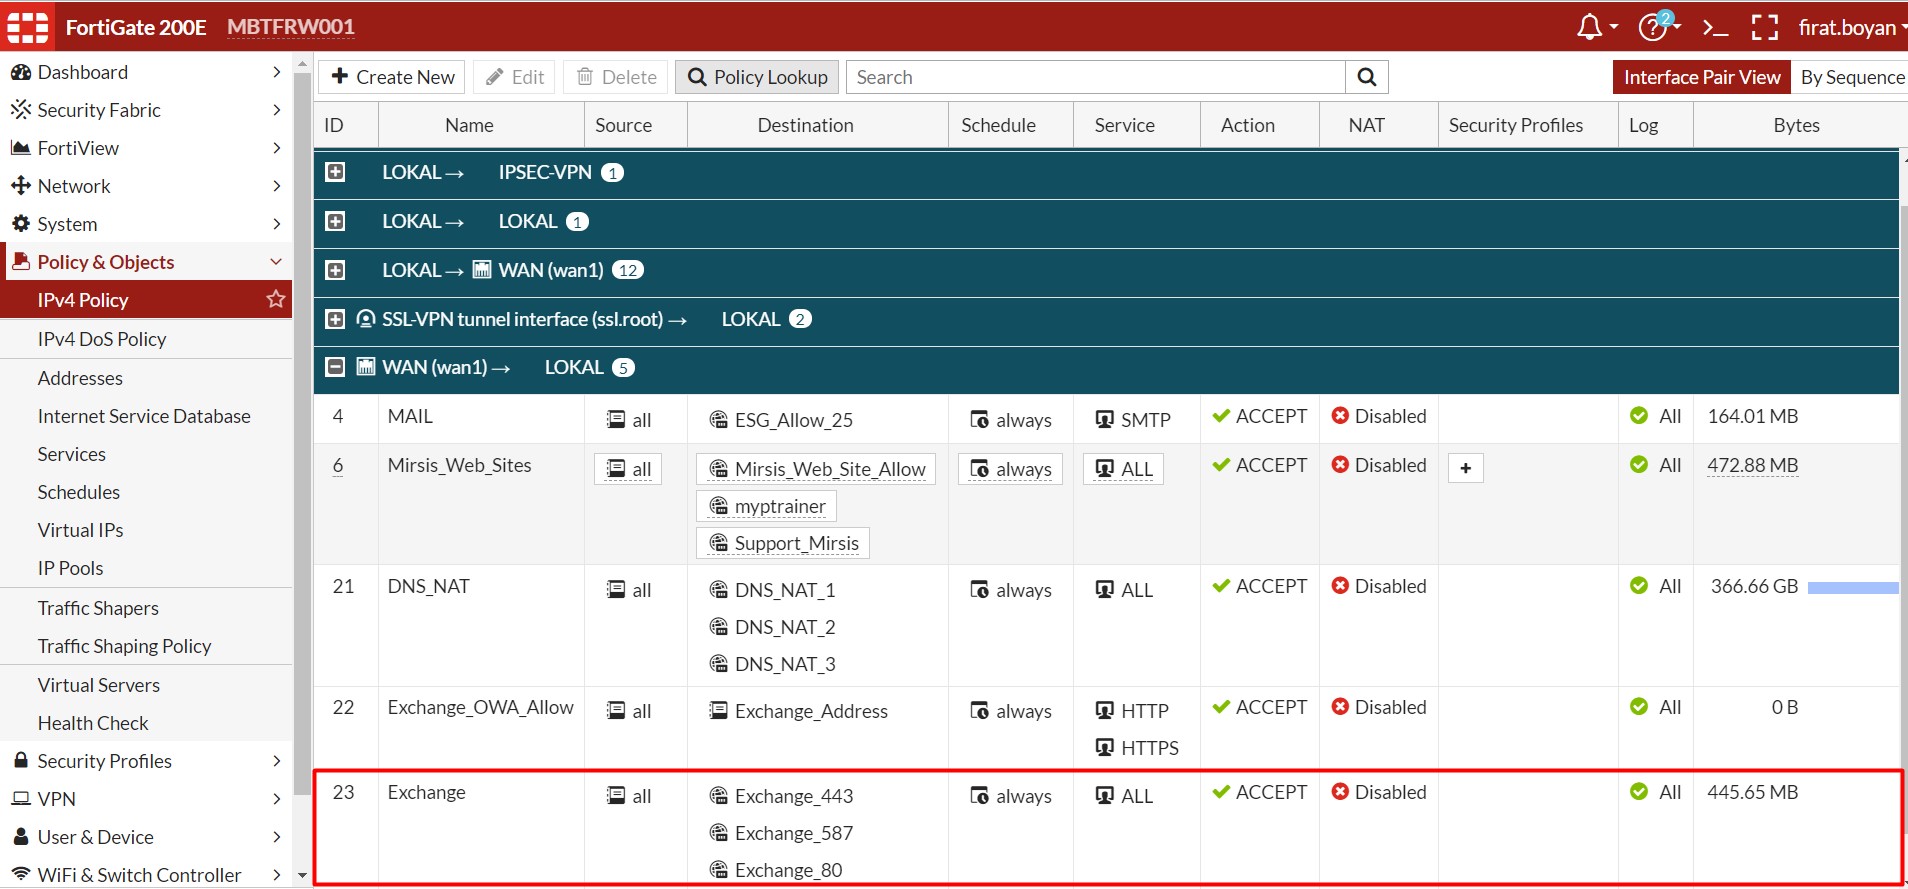Viewport: 1908px width, 889px height.
Task: Click the FortiView chart icon
Action: pos(20,148)
